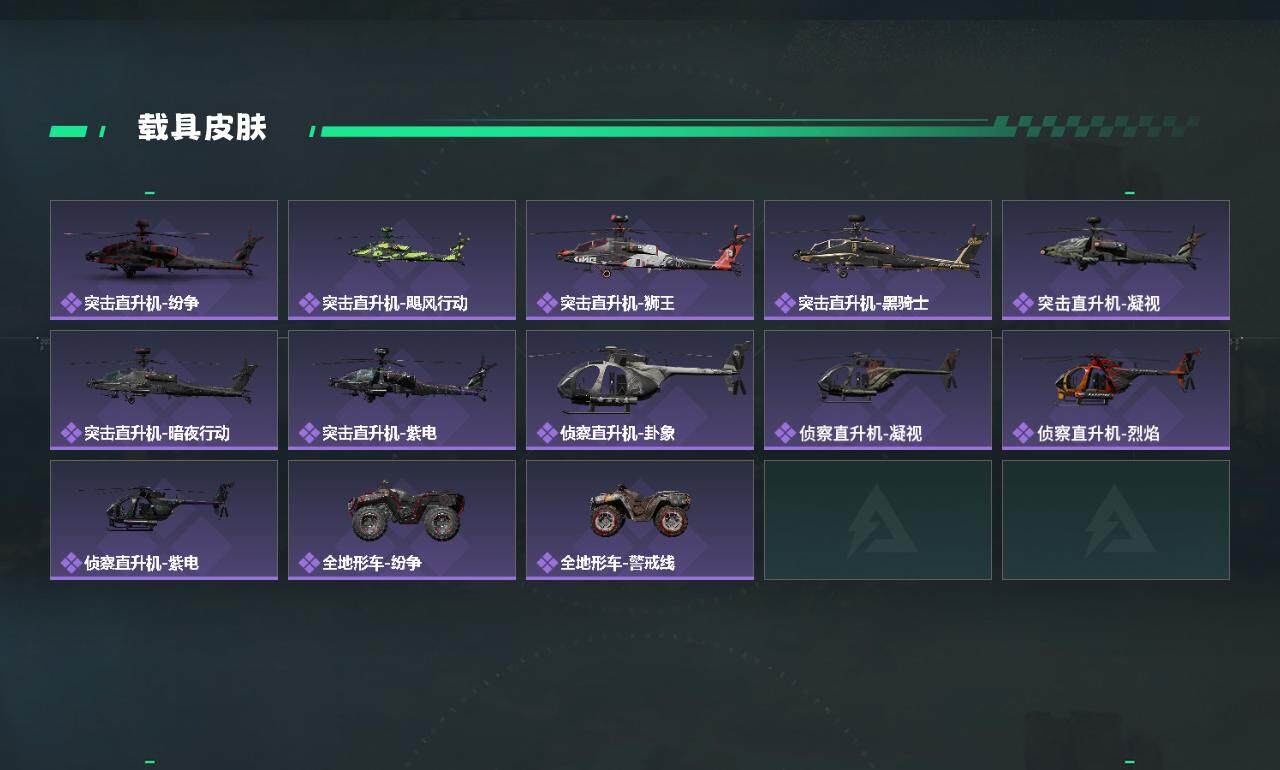
Task: Select the 突击直升机-紫电 skin card
Action: [402, 390]
